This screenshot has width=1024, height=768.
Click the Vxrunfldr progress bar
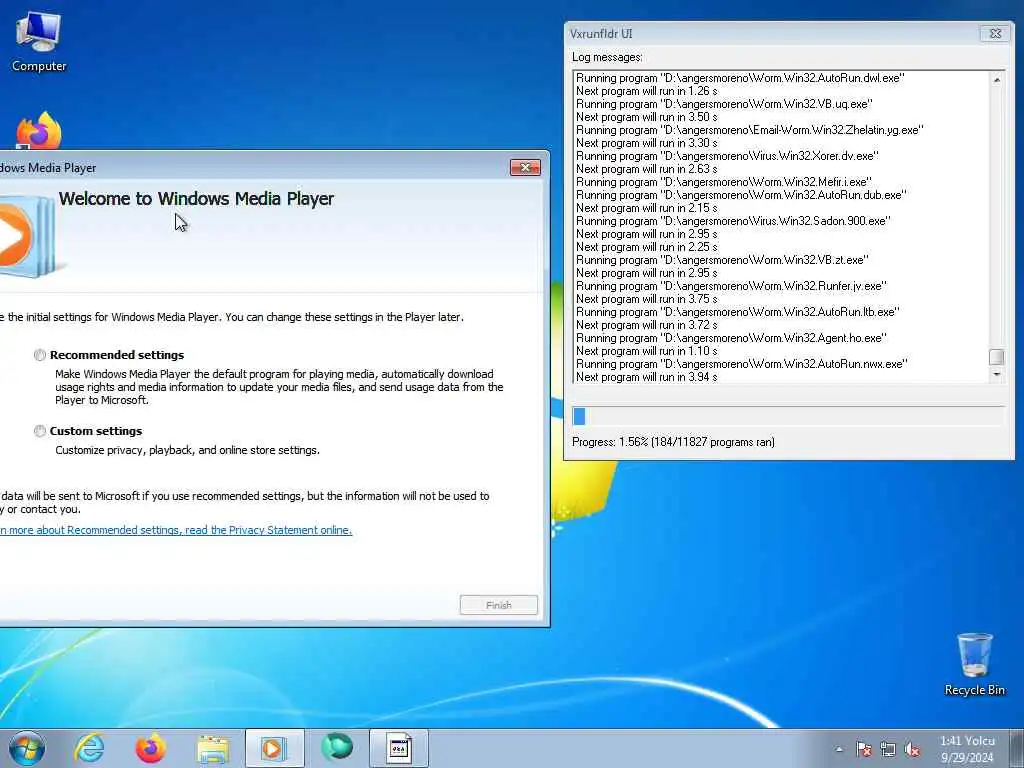click(x=788, y=416)
